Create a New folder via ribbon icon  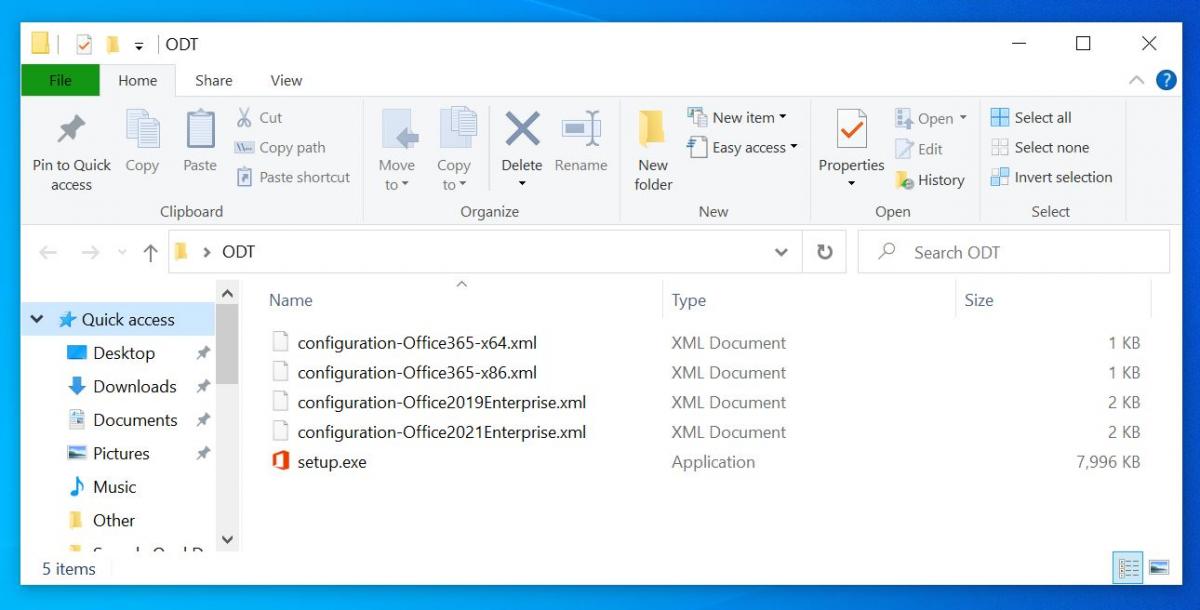click(653, 131)
